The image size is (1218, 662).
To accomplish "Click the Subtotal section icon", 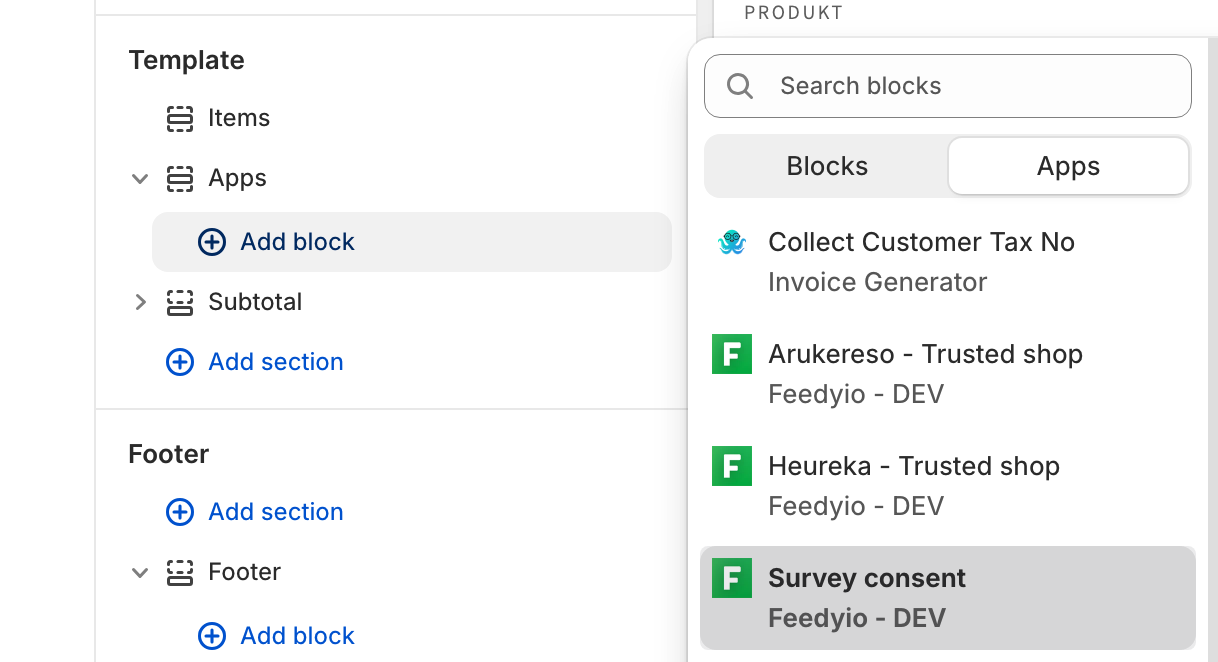I will coord(180,303).
